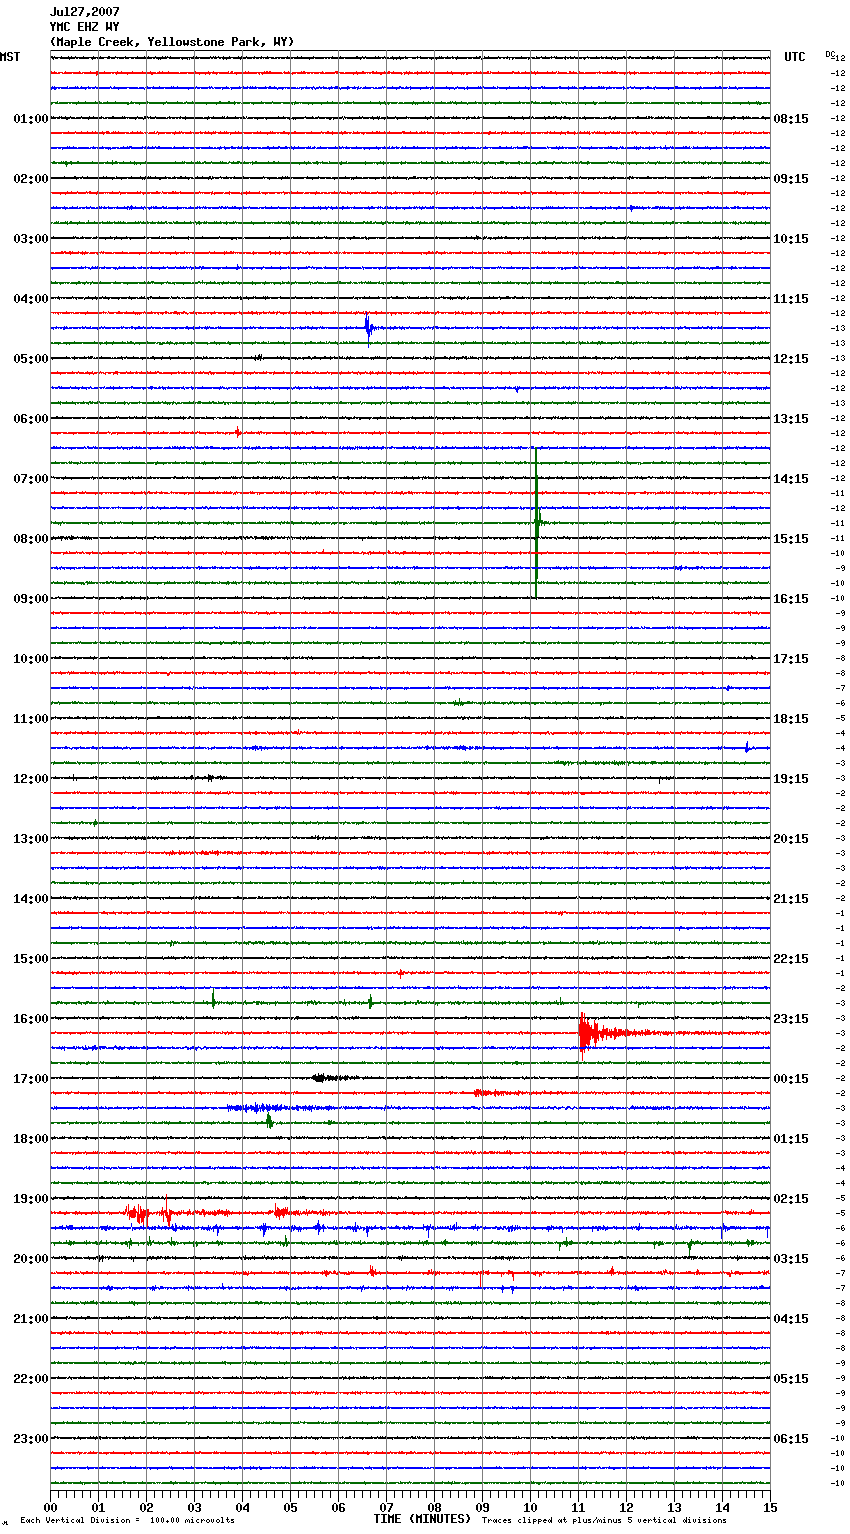Click the 06:15 UTC row label
The image size is (850, 1534).
coord(791,1439)
